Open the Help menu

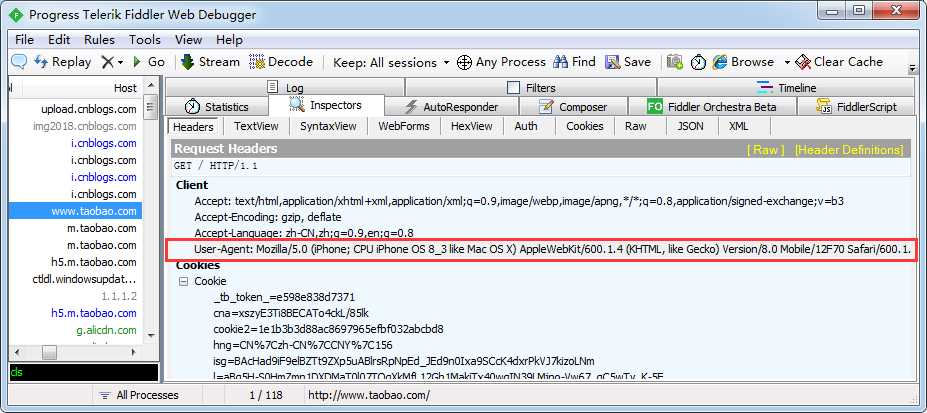pyautogui.click(x=229, y=40)
